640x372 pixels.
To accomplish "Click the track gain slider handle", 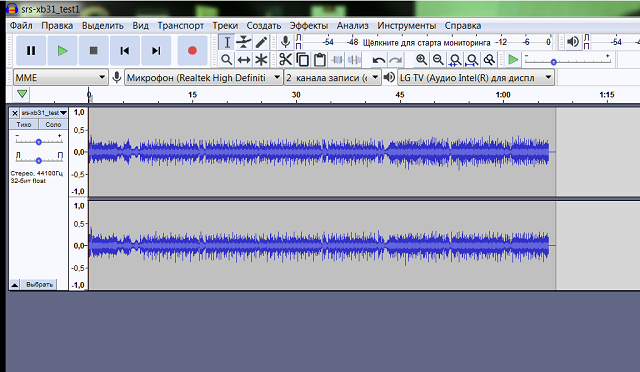I will pos(38,142).
